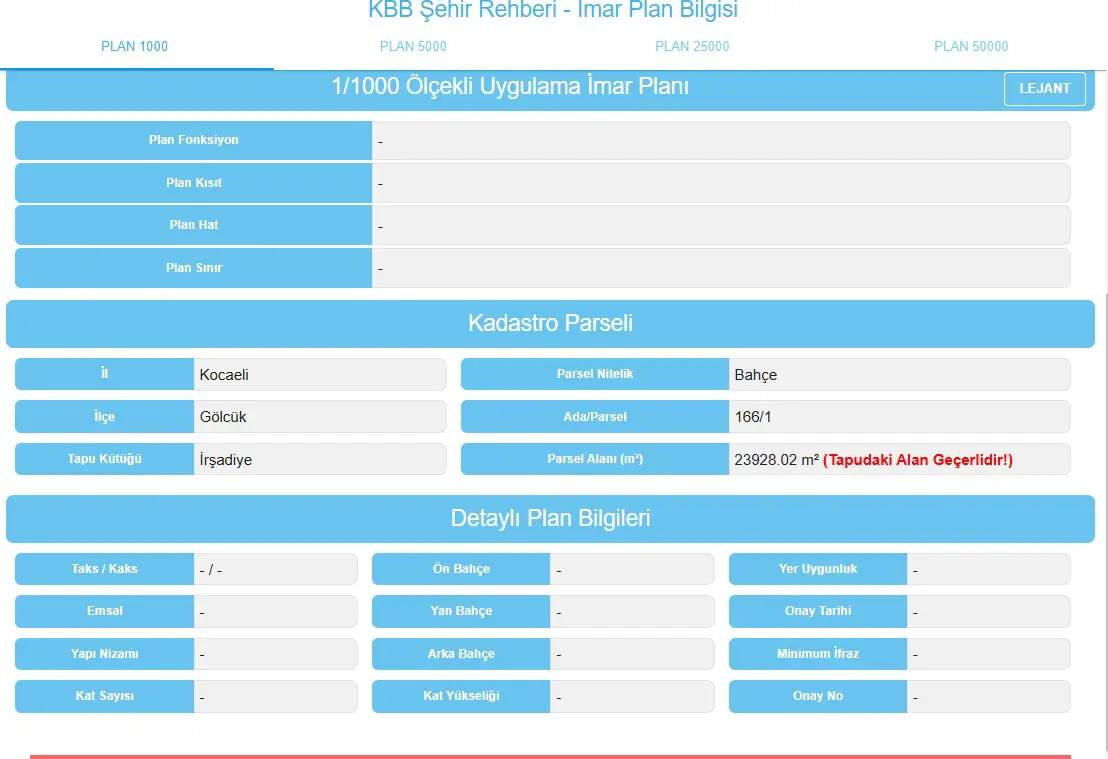Select the area value '23928.02 m²'

click(x=777, y=459)
